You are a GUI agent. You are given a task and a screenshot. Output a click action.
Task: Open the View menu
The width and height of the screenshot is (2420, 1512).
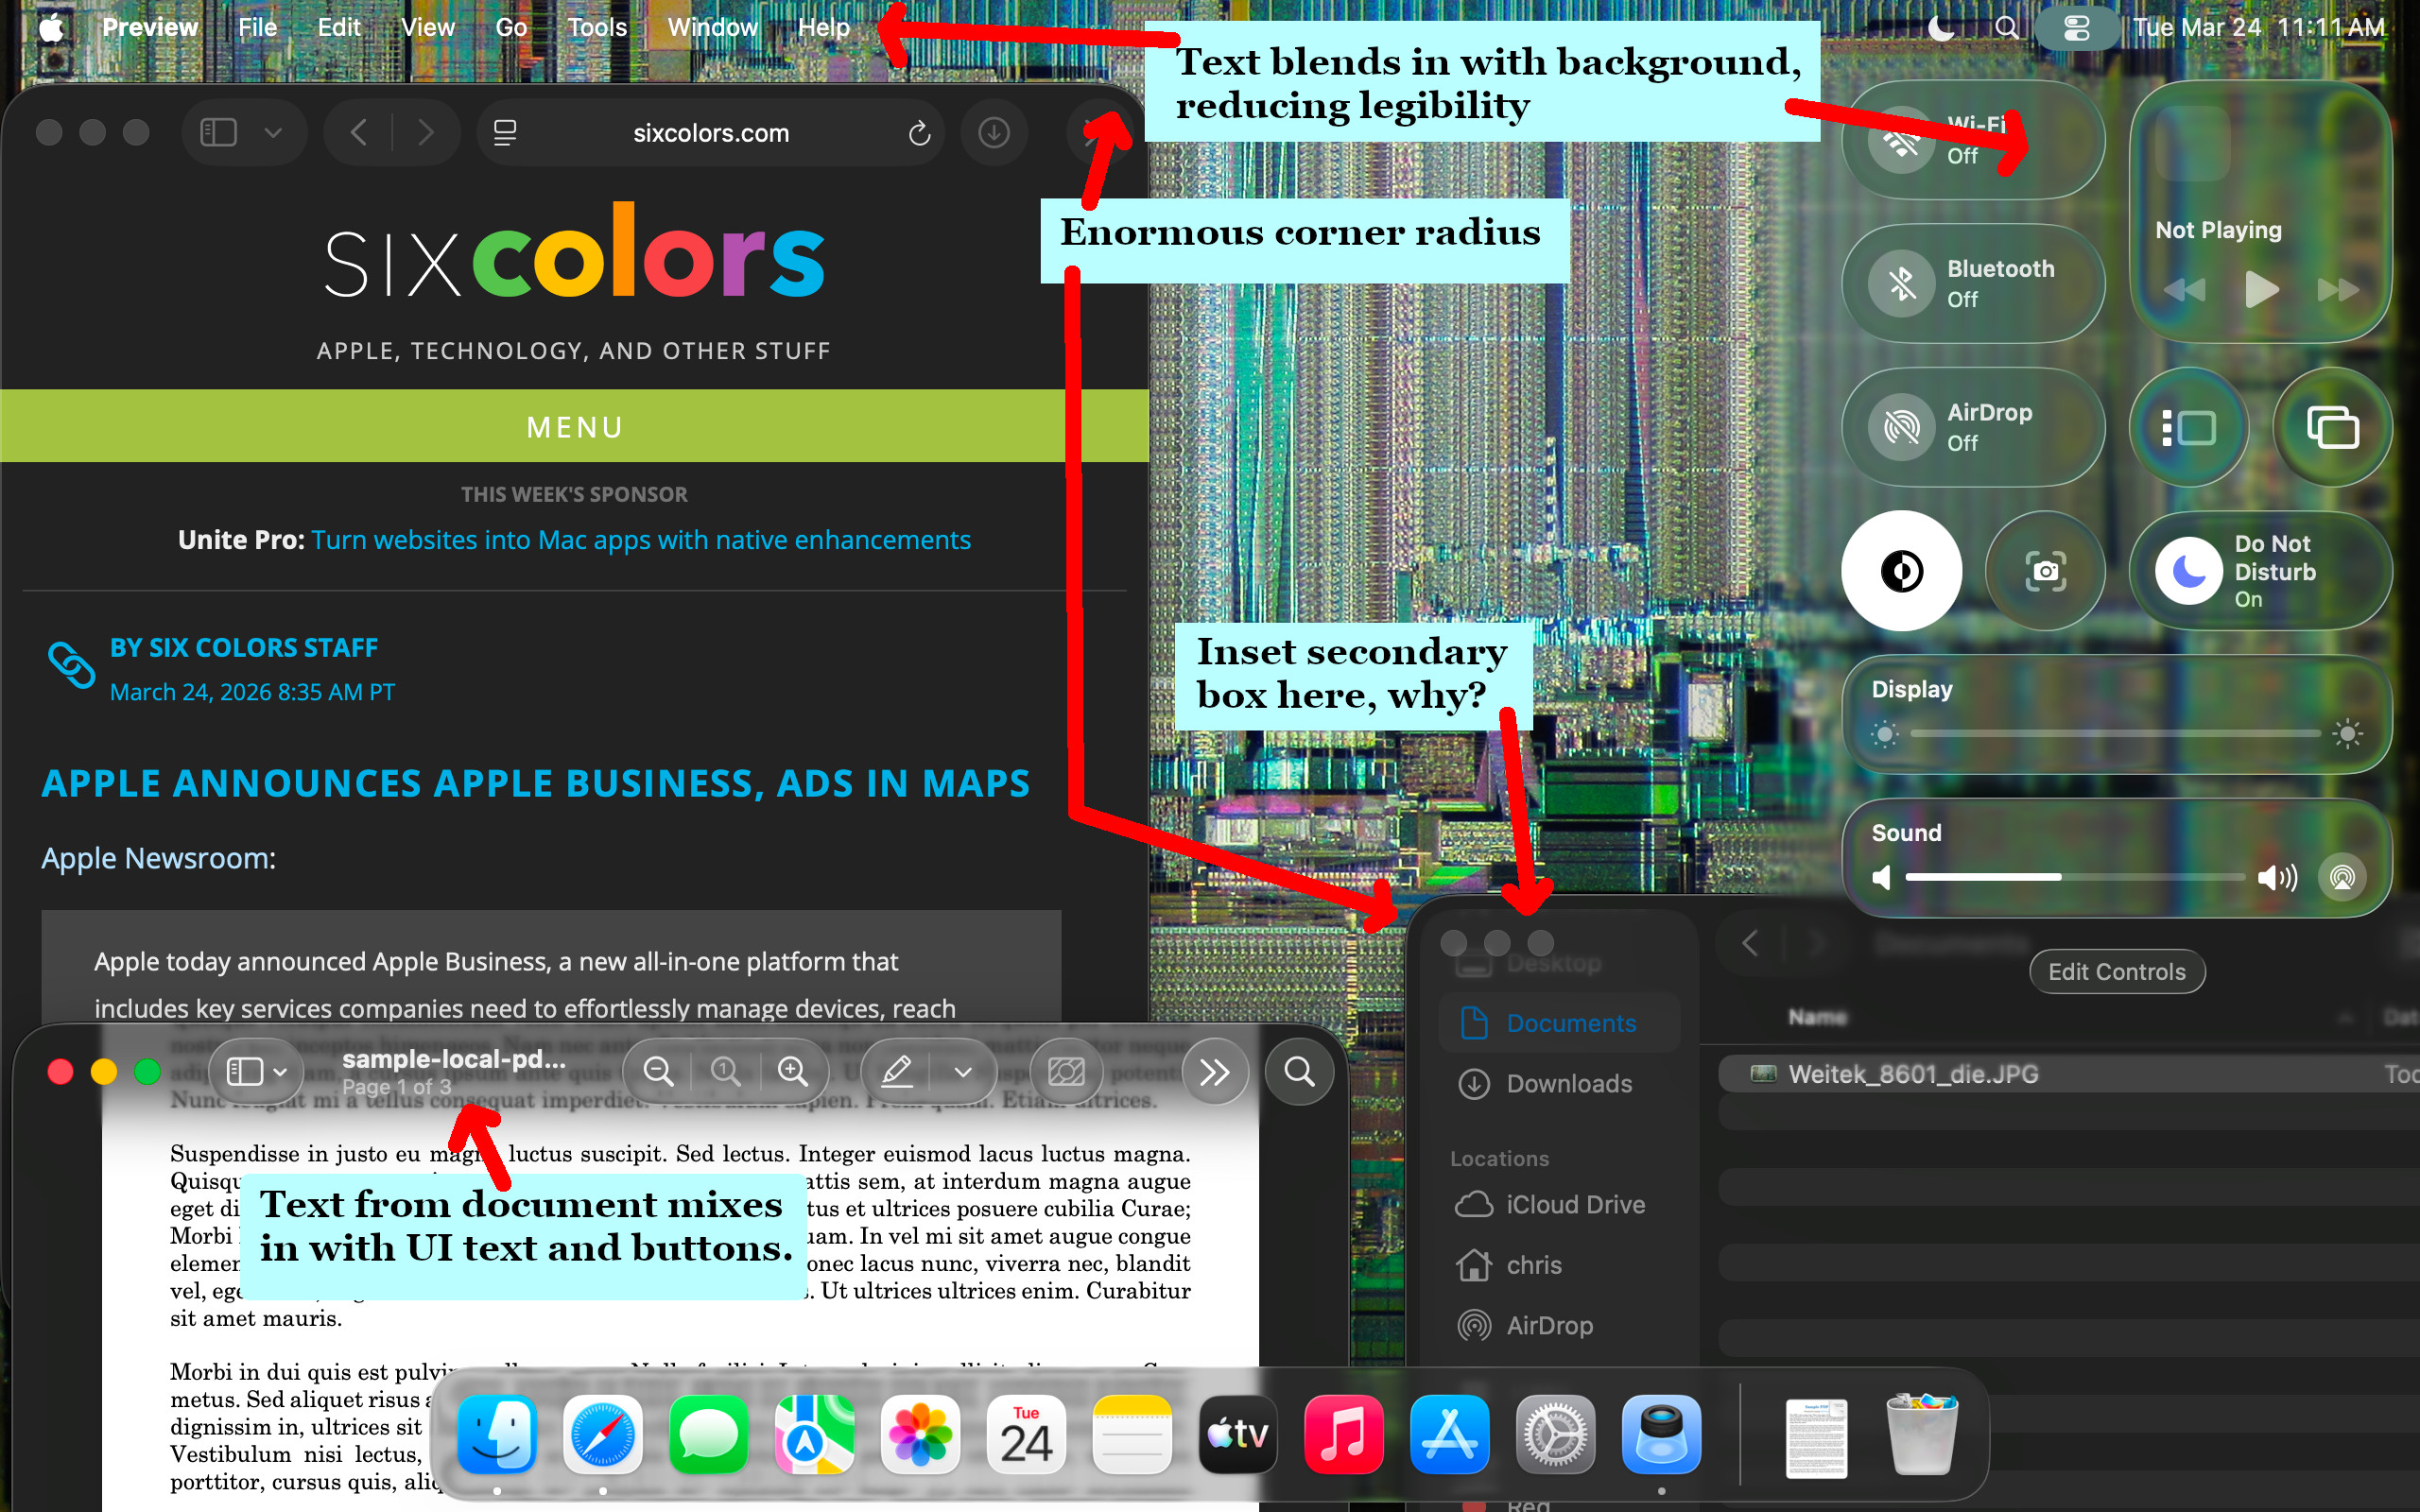(428, 27)
